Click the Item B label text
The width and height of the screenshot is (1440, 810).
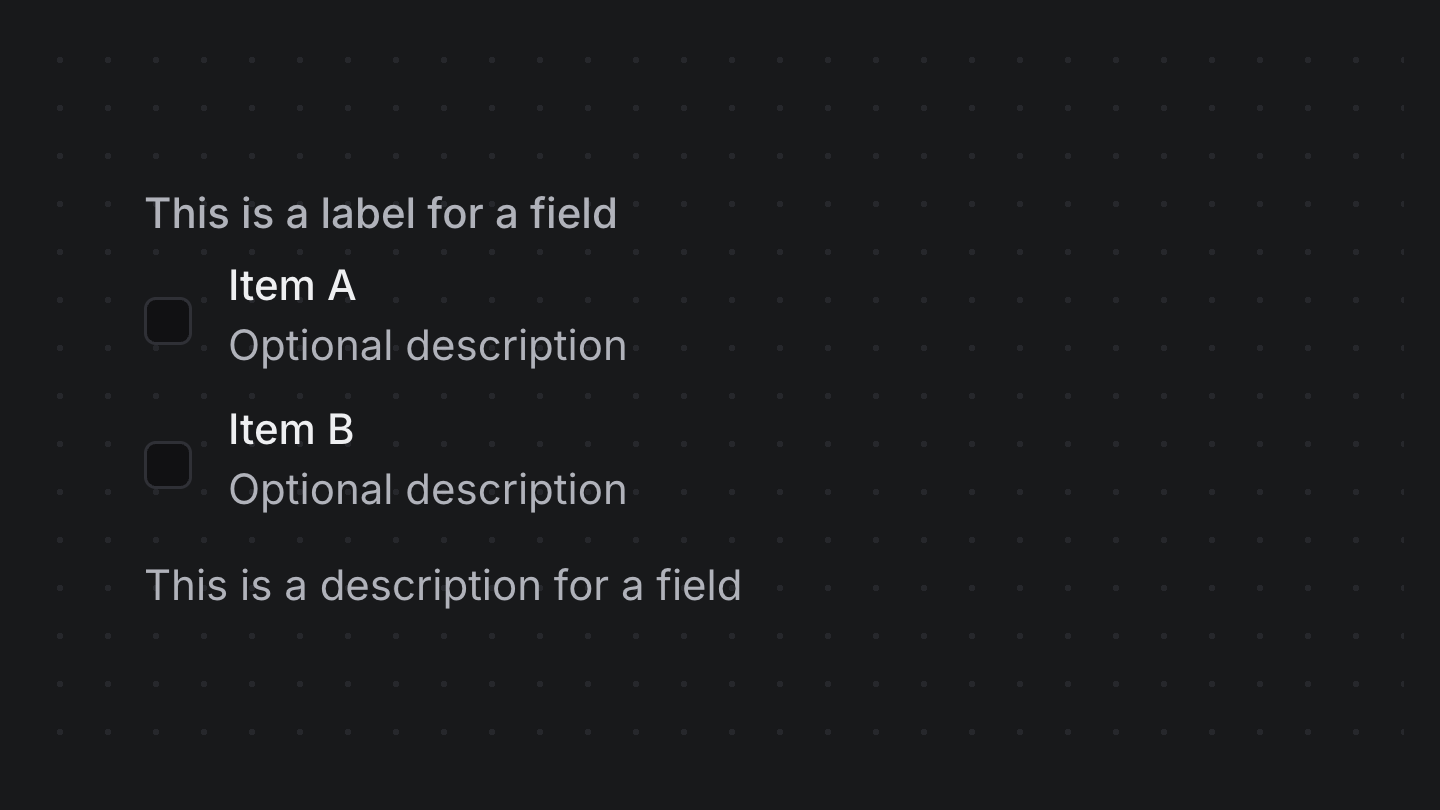[291, 430]
